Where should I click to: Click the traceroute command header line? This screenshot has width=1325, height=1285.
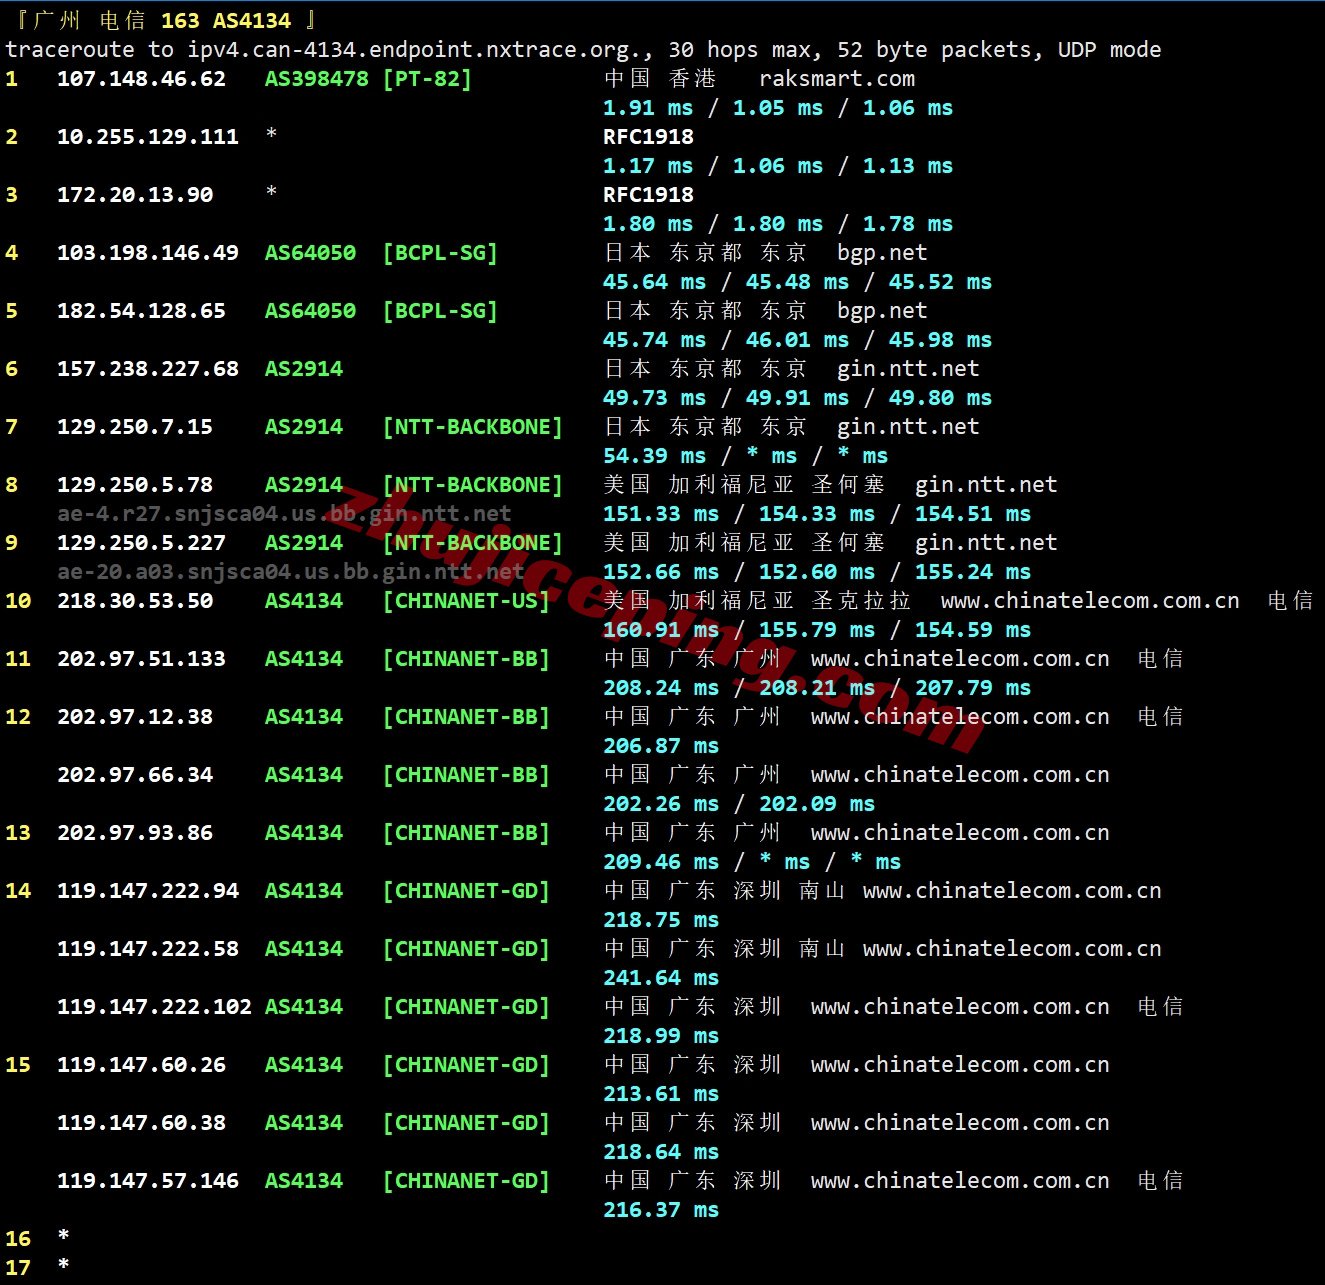[x=583, y=50]
